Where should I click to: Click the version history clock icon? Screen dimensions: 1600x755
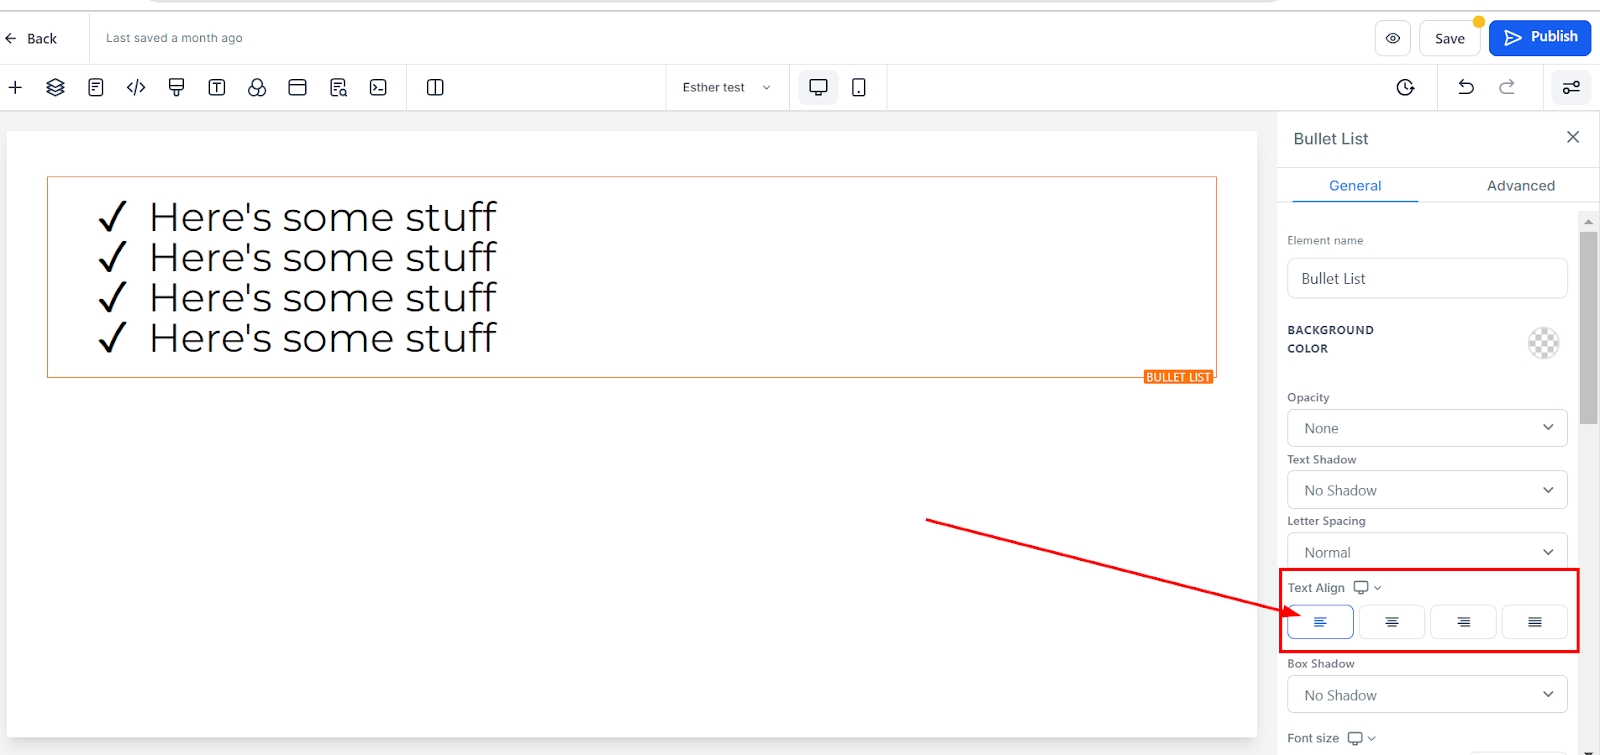pos(1405,88)
